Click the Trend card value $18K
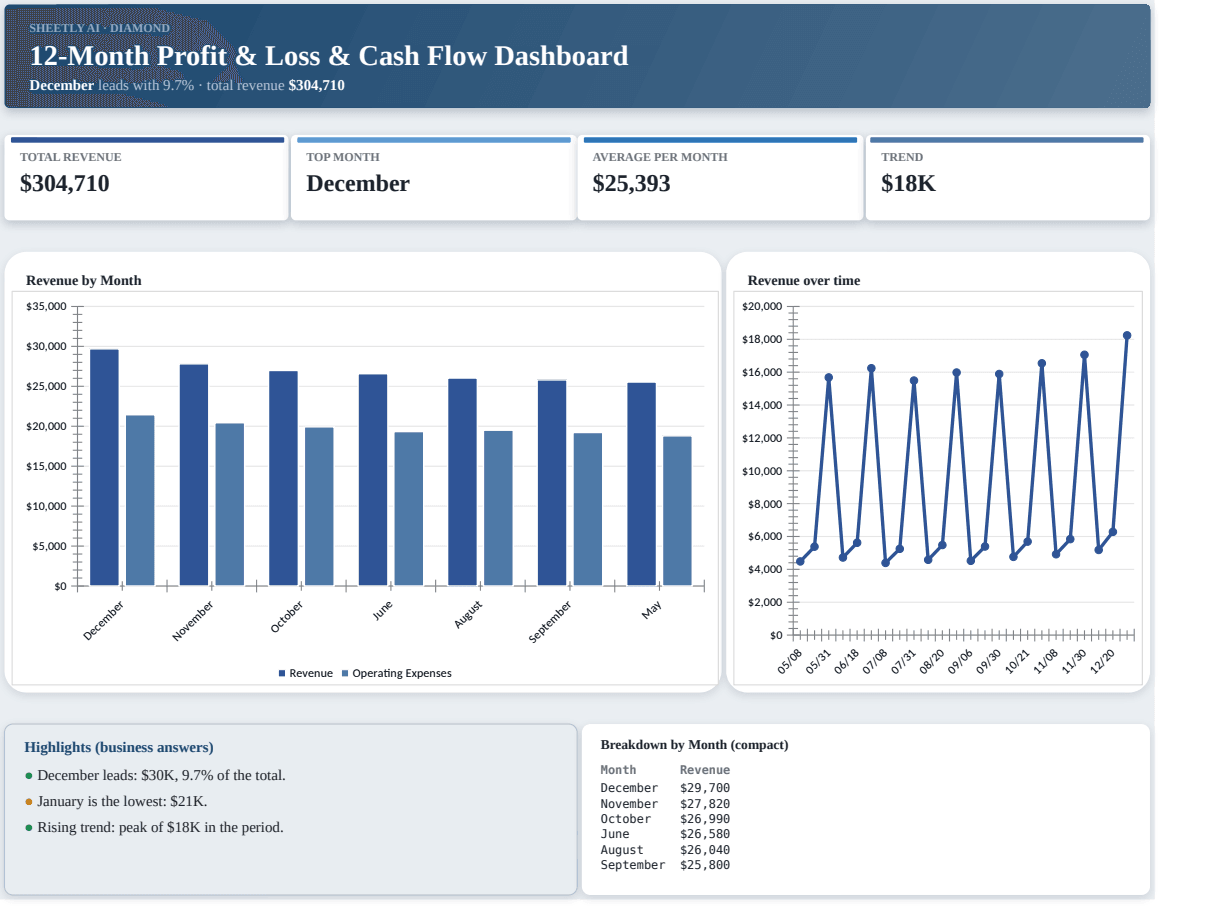Image resolution: width=1227 pixels, height=922 pixels. pos(908,184)
